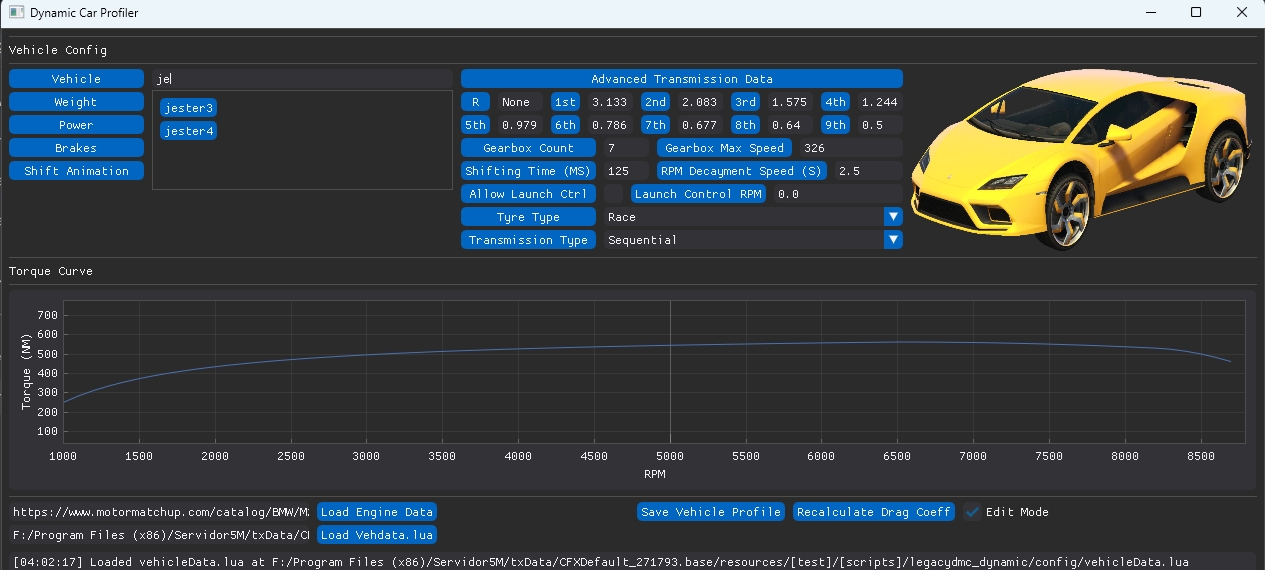1265x570 pixels.
Task: Click the torque curve at 5000 RPM
Action: coord(670,346)
